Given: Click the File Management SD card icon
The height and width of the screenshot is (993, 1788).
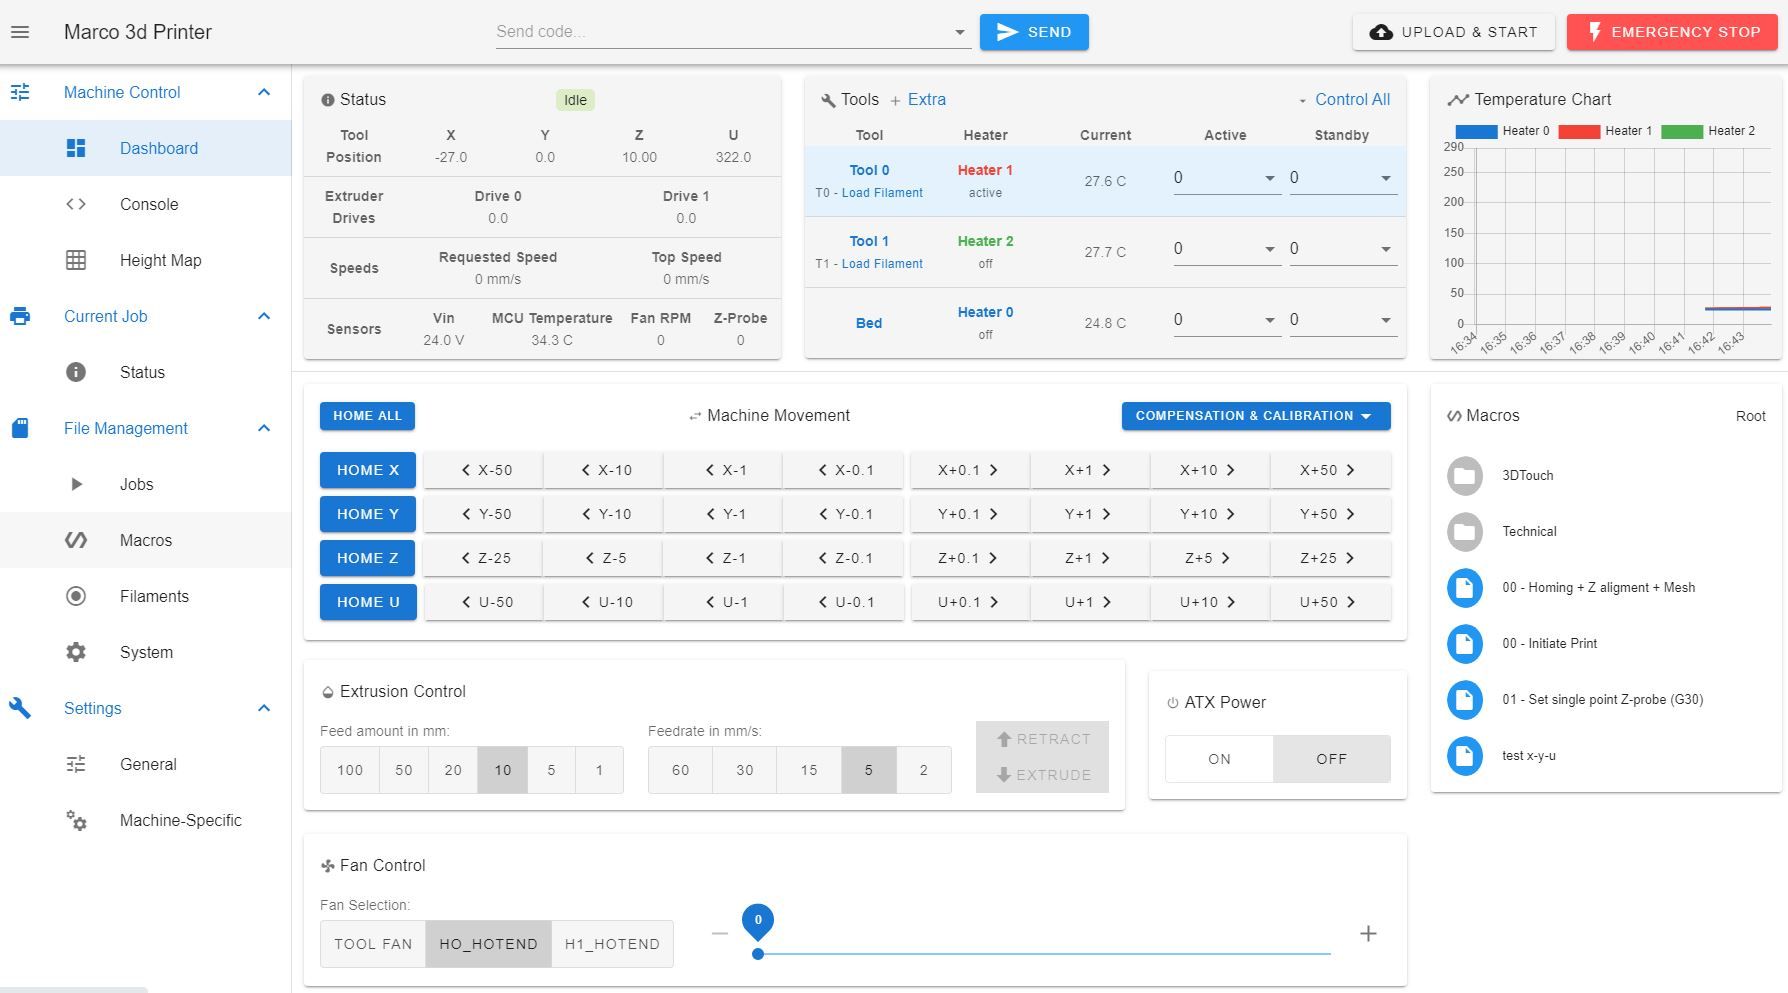Looking at the screenshot, I should 20,428.
